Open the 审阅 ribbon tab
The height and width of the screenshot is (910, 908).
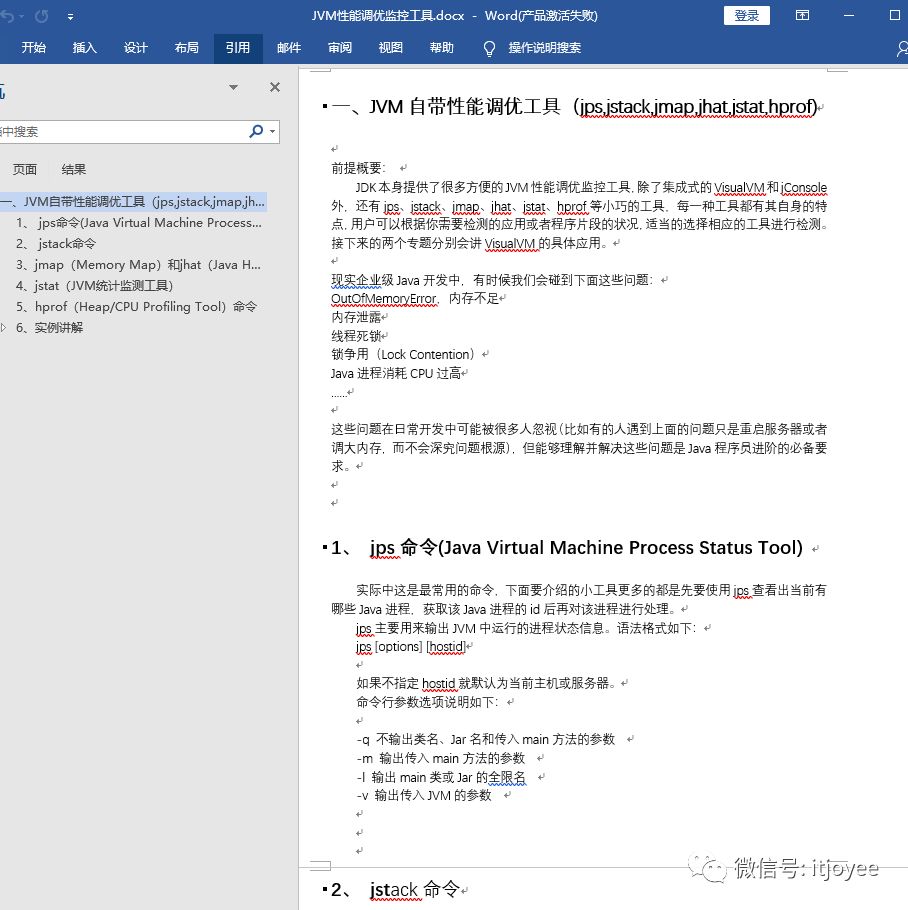[340, 48]
